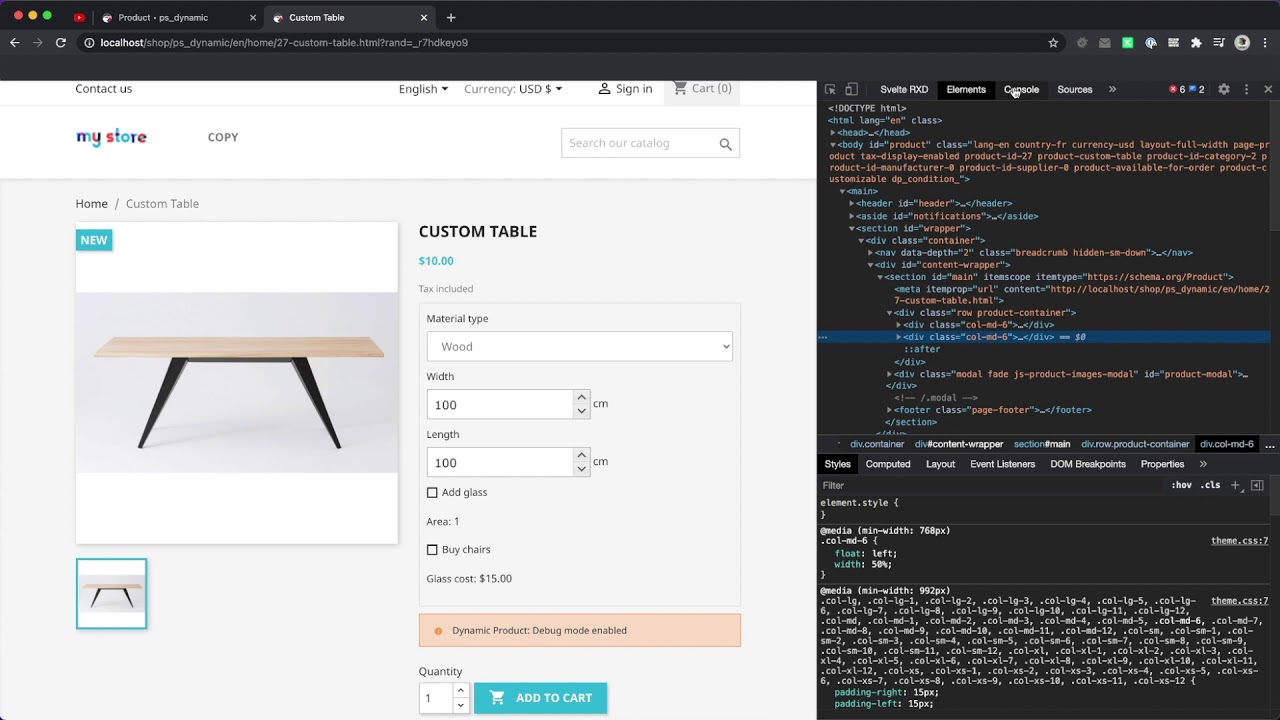The height and width of the screenshot is (720, 1280).
Task: Click the envelope mail extension icon
Action: 1104,43
